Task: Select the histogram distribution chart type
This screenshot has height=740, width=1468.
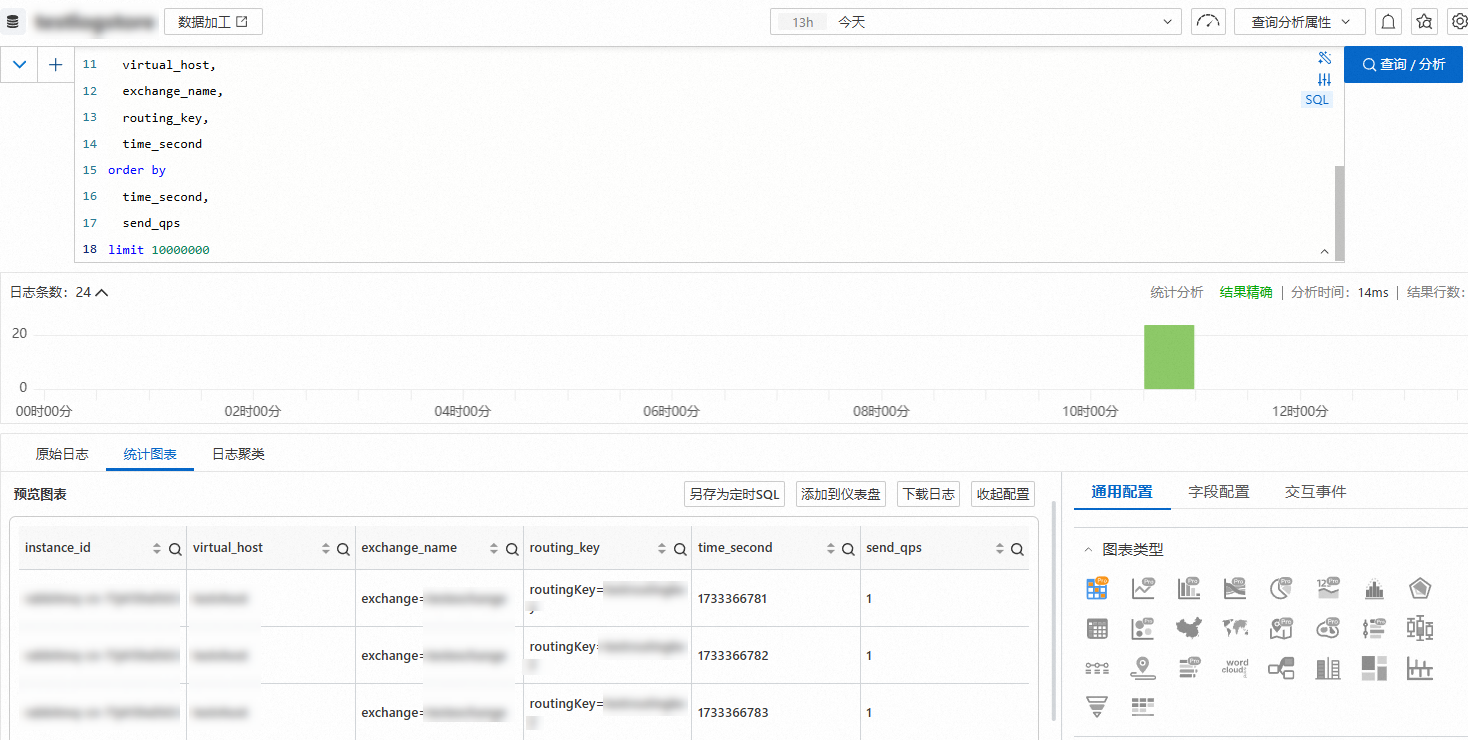Action: 1374,589
